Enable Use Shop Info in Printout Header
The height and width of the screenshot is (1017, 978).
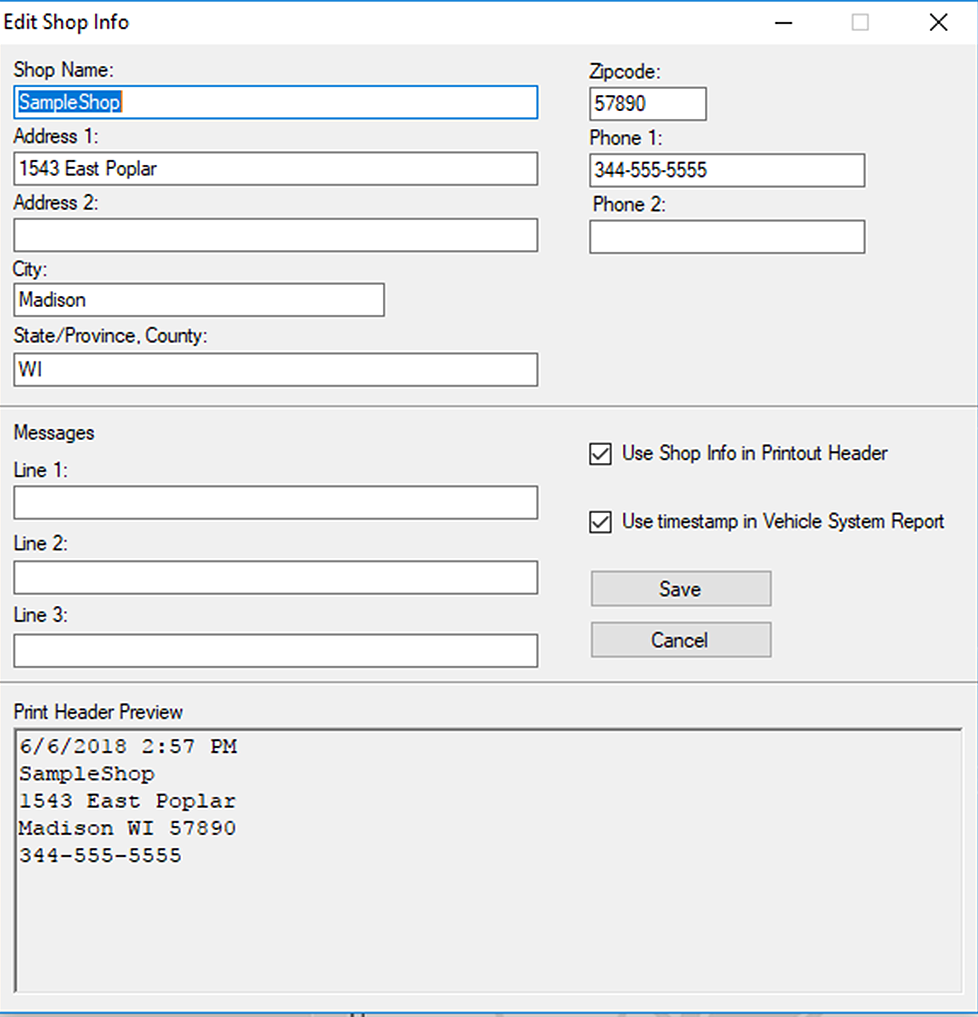point(600,453)
